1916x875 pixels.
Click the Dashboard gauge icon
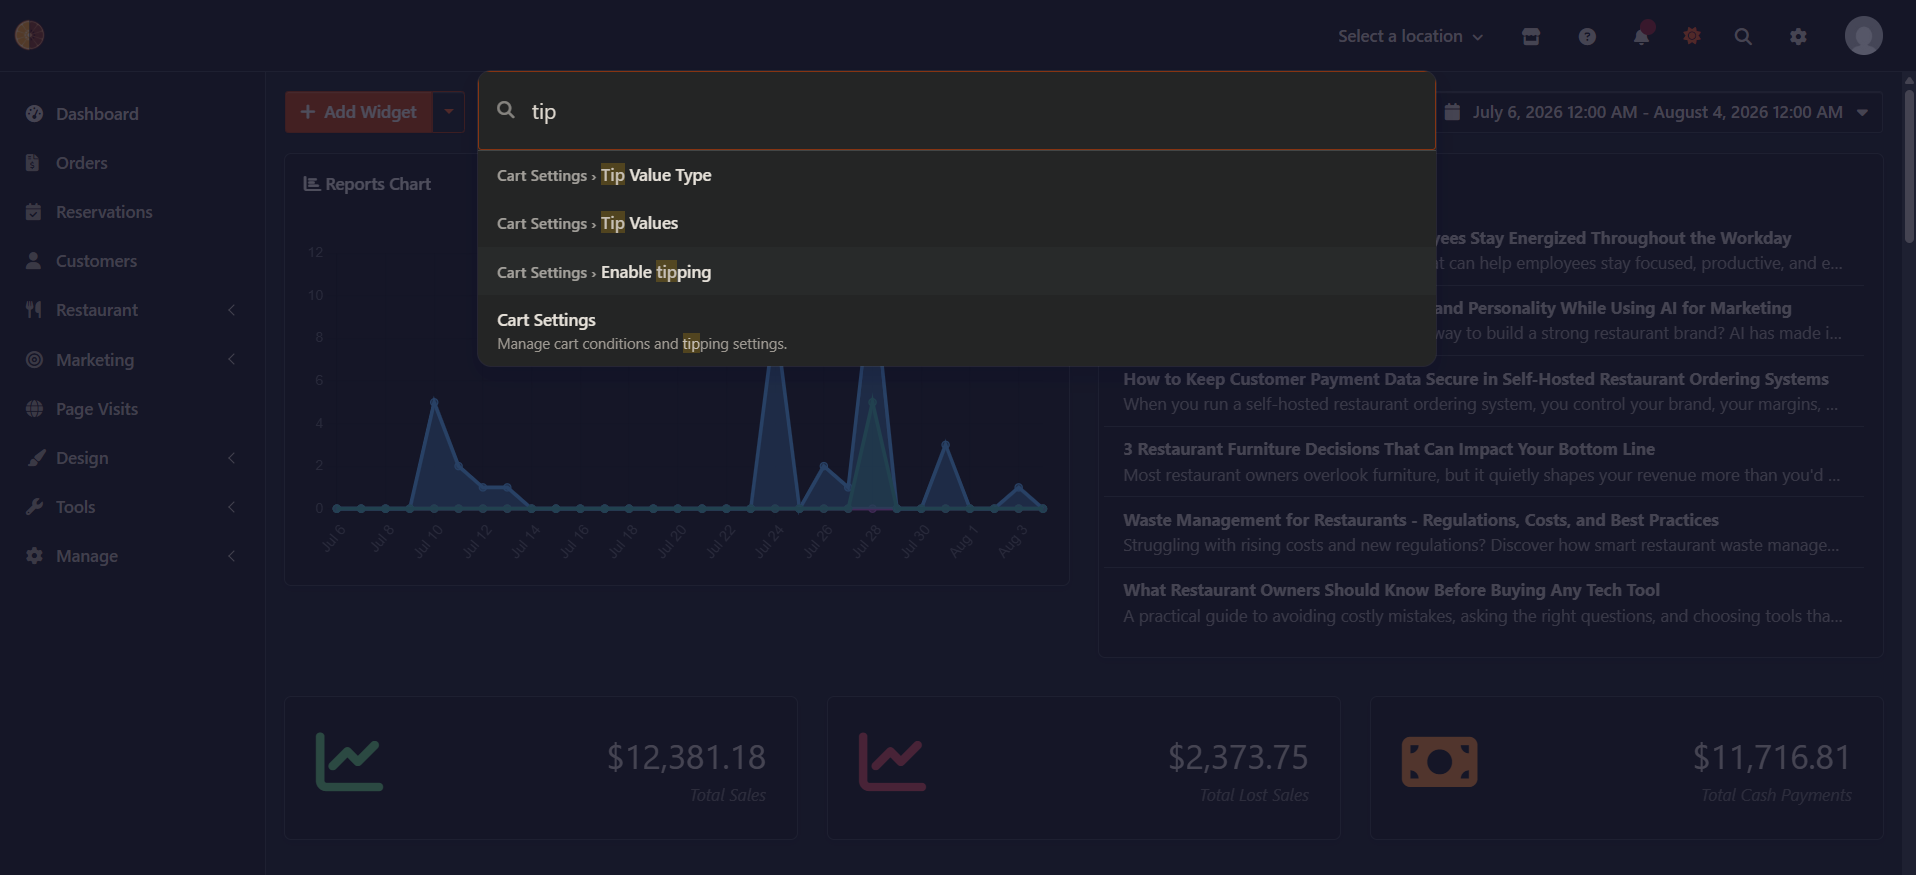pos(34,114)
